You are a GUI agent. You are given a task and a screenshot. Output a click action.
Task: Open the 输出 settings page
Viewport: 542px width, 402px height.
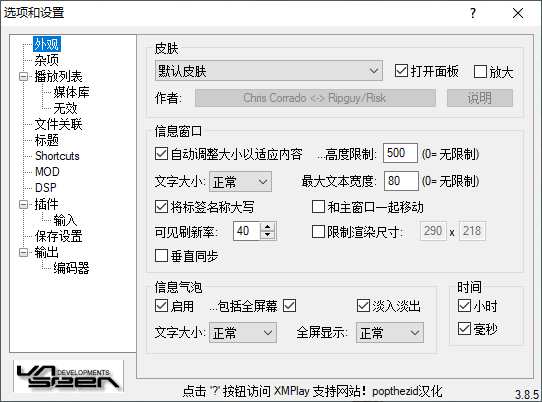pos(46,252)
